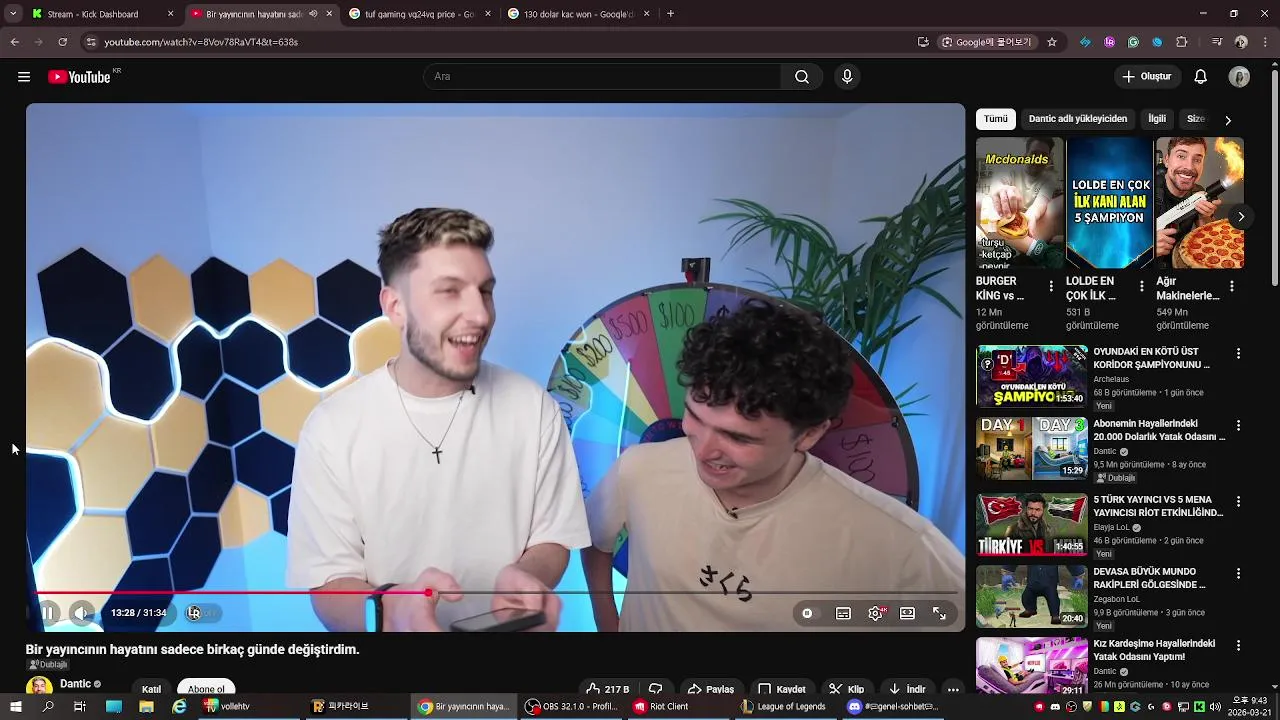Click the search magnifier button

tap(802, 77)
